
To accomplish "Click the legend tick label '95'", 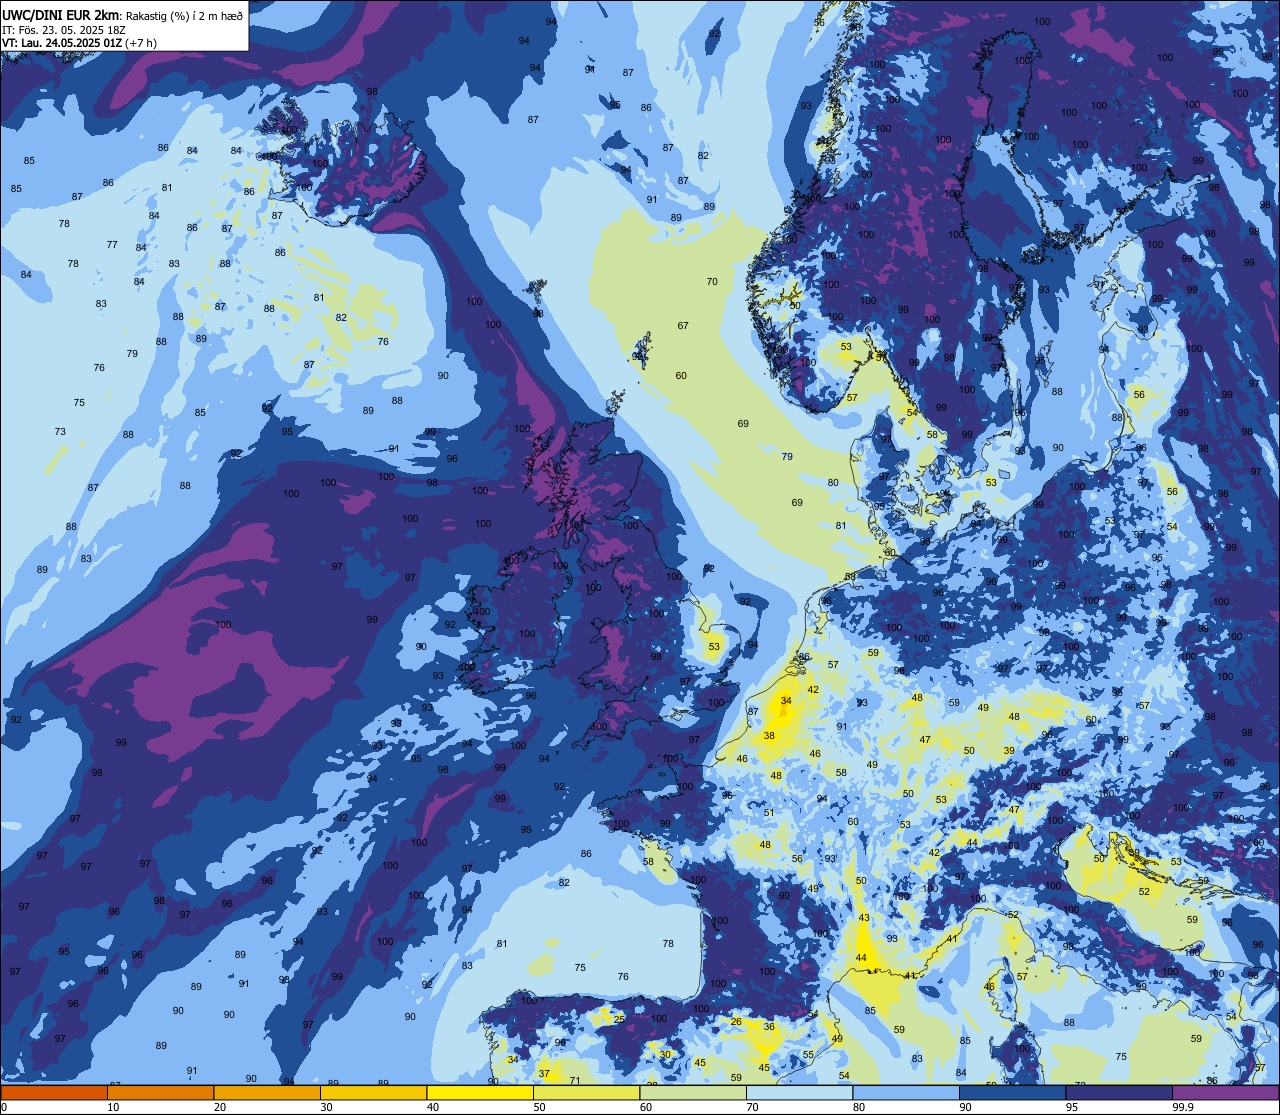I will tap(1072, 1107).
